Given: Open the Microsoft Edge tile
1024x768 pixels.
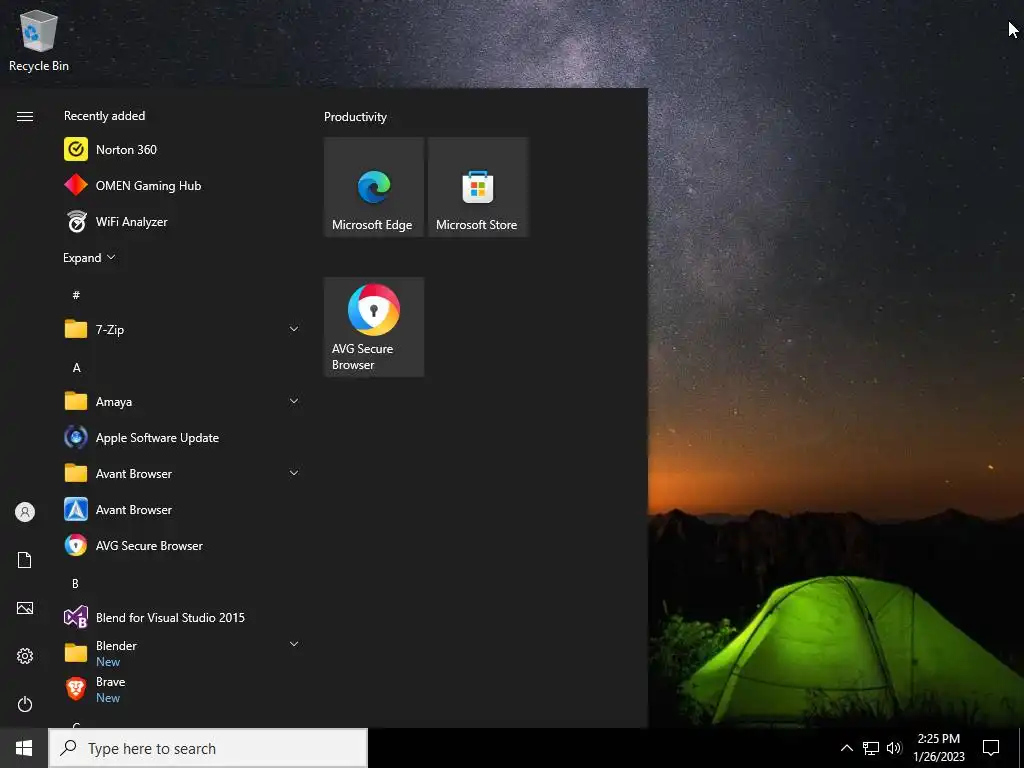Looking at the screenshot, I should tap(374, 187).
